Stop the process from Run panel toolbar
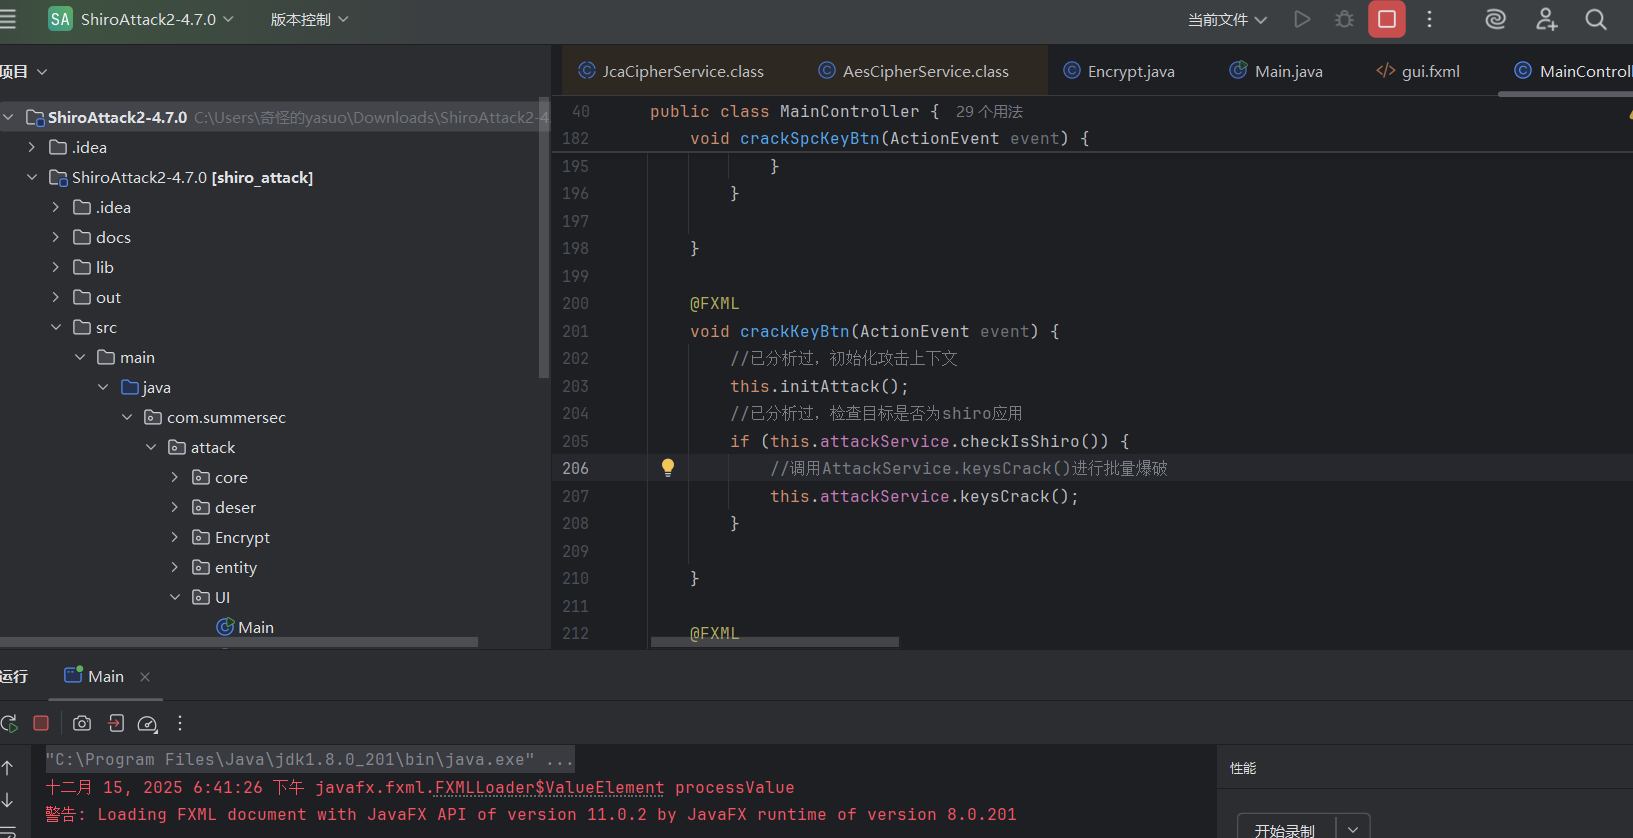The height and width of the screenshot is (838, 1633). [41, 723]
